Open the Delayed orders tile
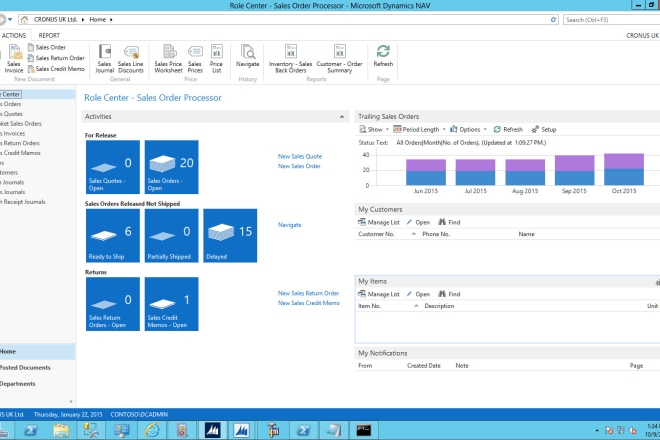Viewport: 660px width, 440px height. tap(230, 236)
